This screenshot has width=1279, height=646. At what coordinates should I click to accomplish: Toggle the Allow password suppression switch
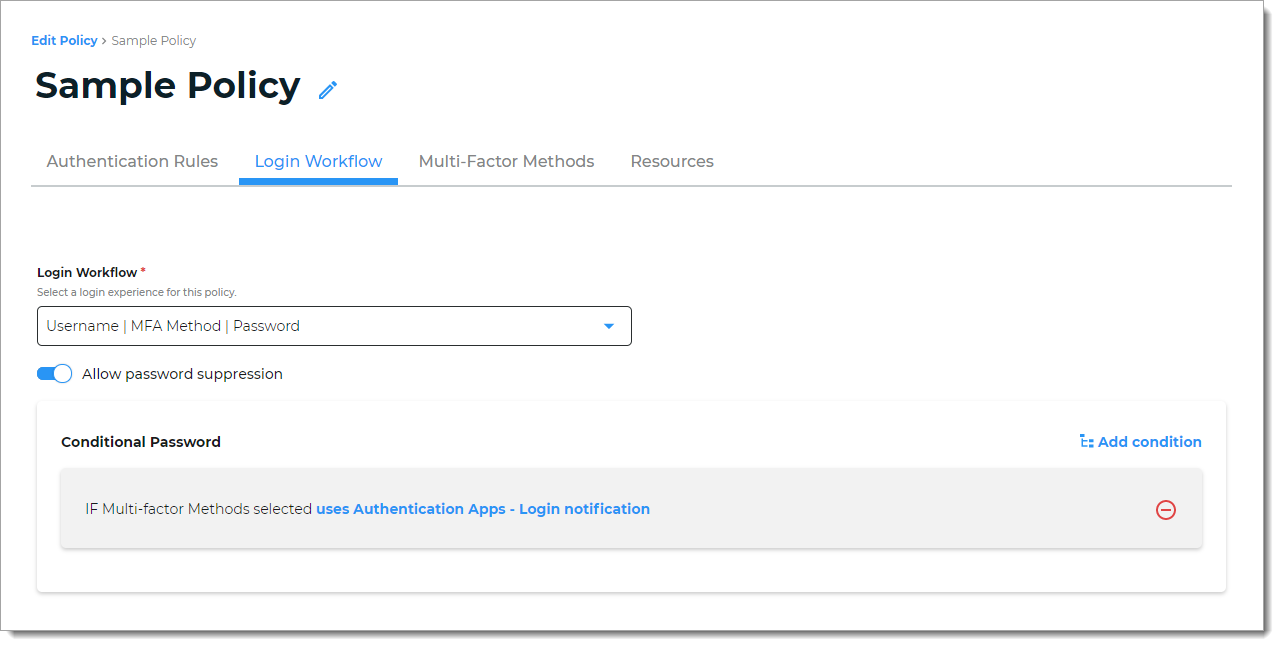coord(54,374)
